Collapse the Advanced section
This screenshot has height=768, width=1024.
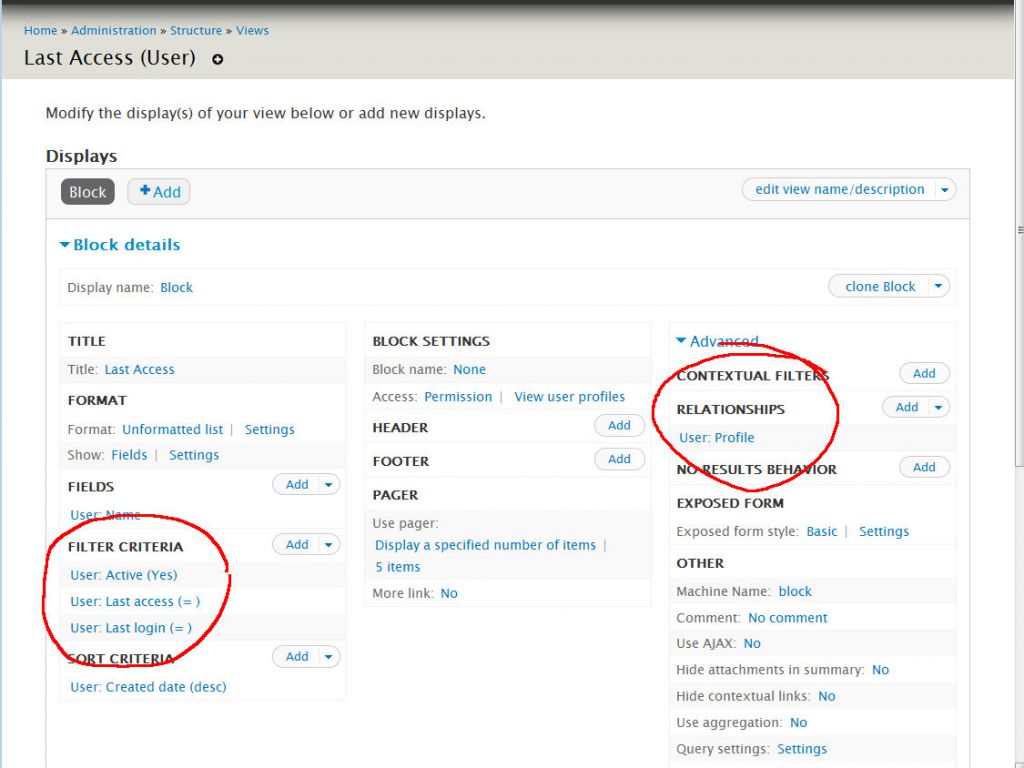(x=716, y=342)
